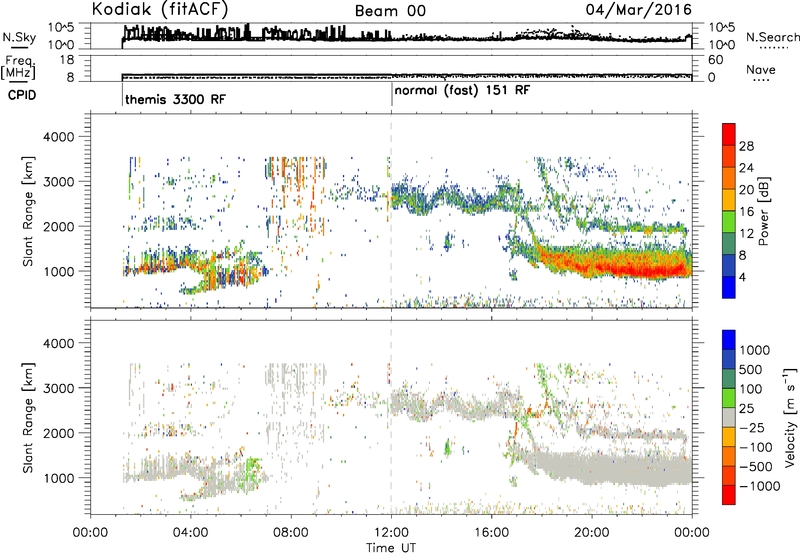
Task: Click the 'N.Sky' legend label
Action: [x=19, y=37]
